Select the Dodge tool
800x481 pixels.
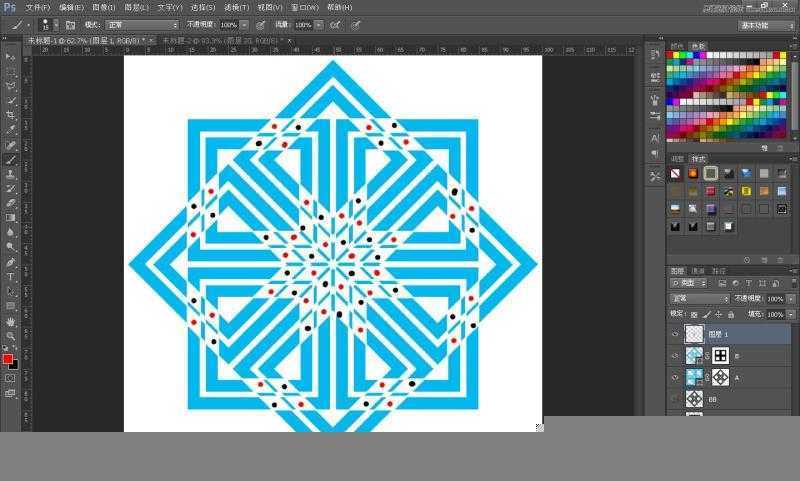10,247
